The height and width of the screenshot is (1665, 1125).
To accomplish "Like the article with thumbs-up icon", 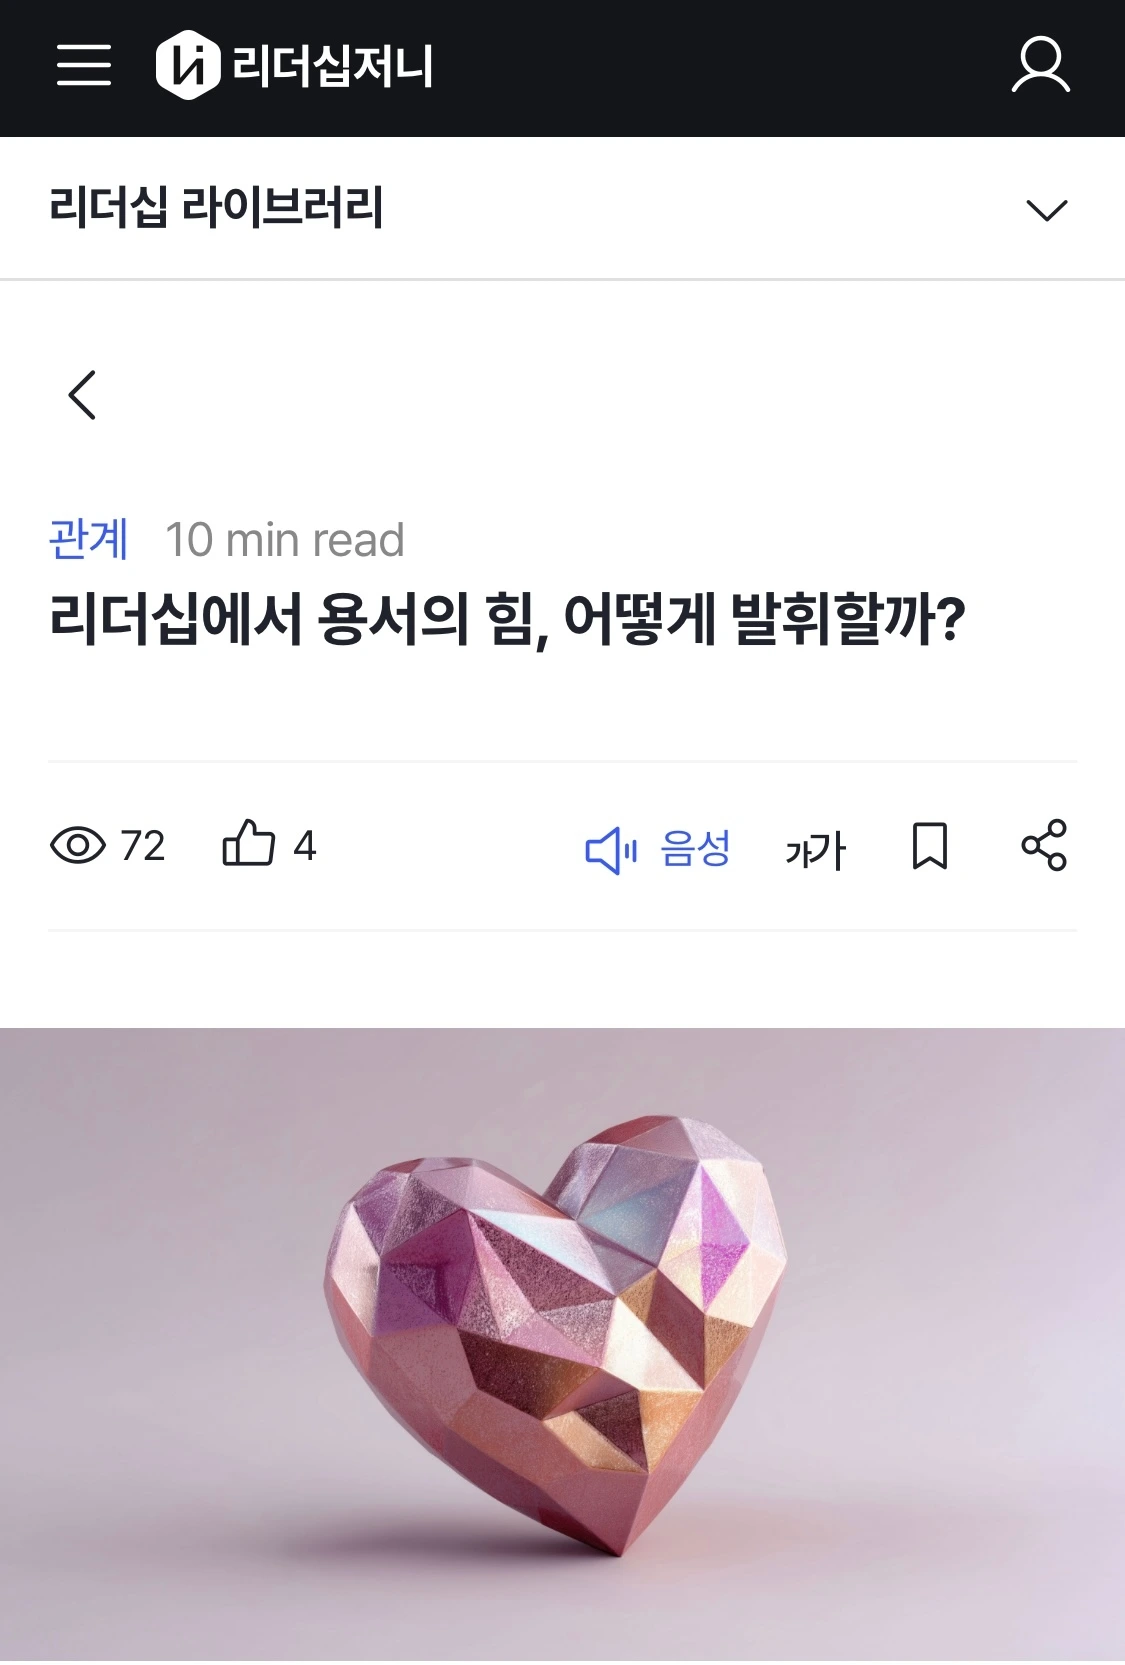I will [248, 843].
